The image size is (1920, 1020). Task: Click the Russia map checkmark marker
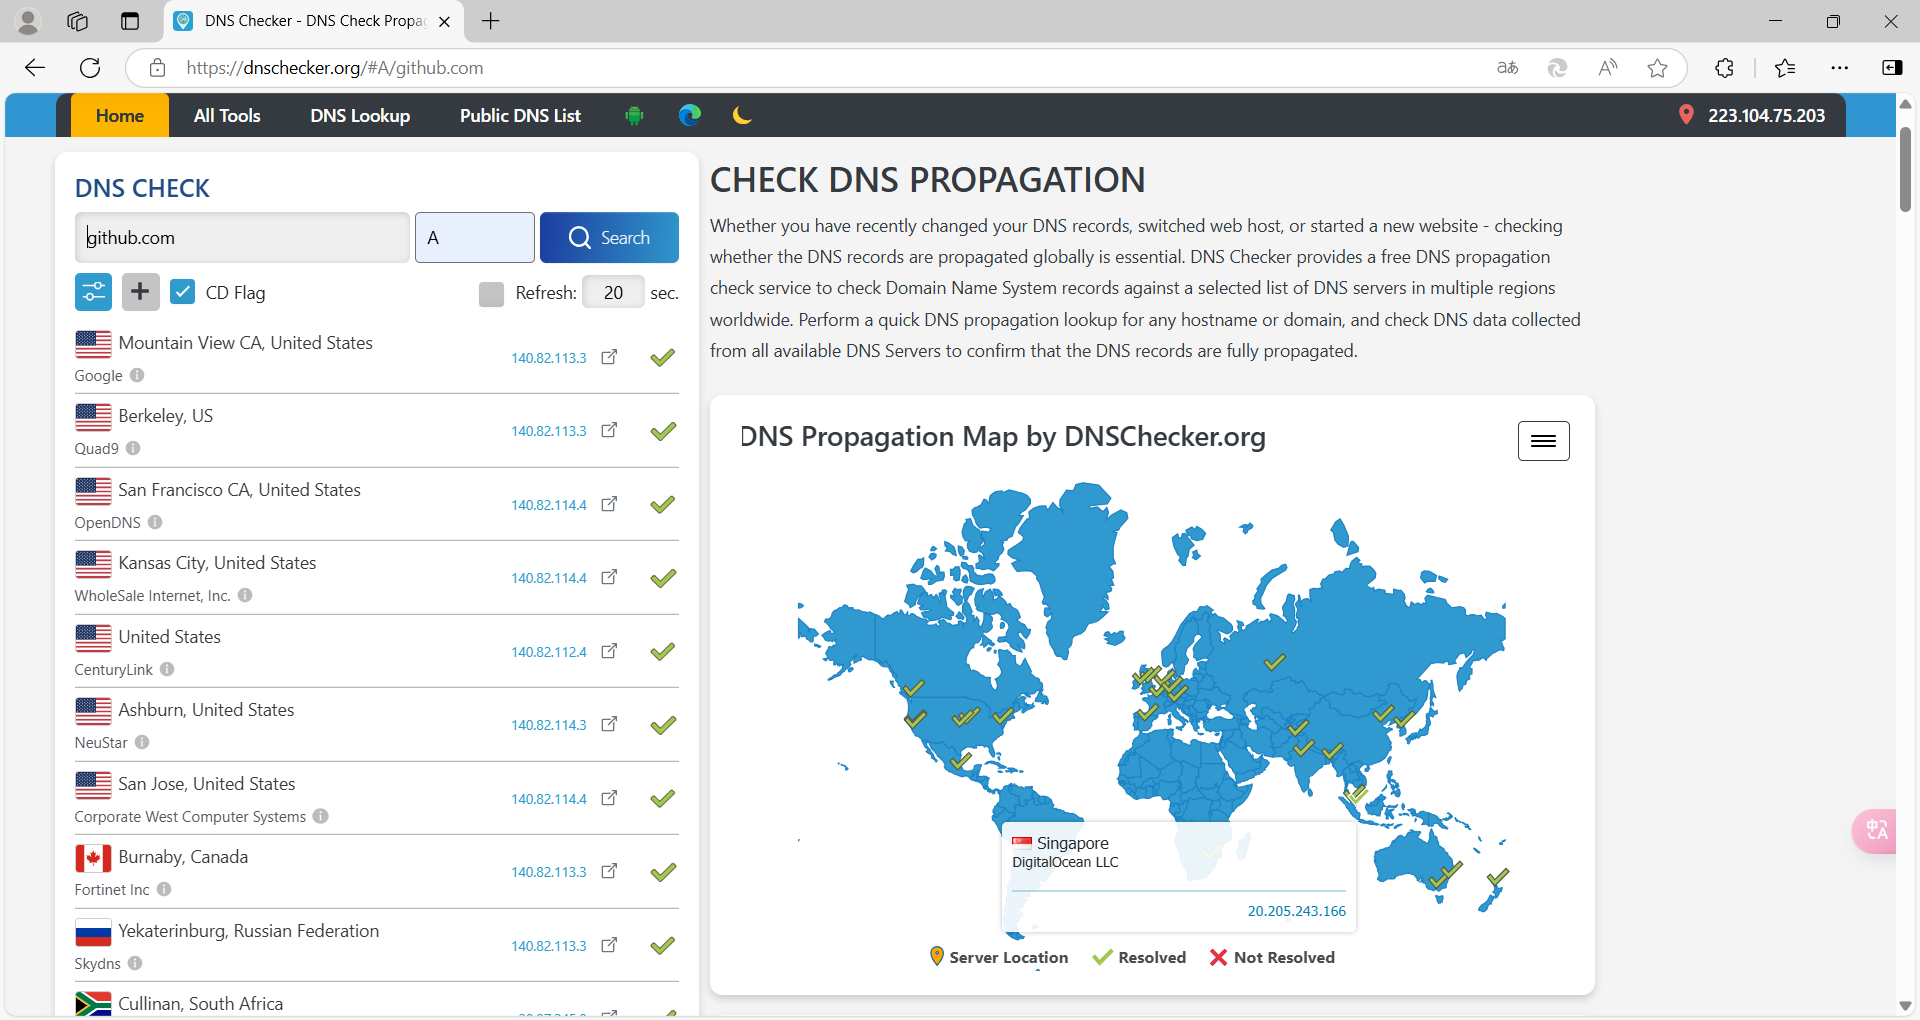tap(1274, 662)
